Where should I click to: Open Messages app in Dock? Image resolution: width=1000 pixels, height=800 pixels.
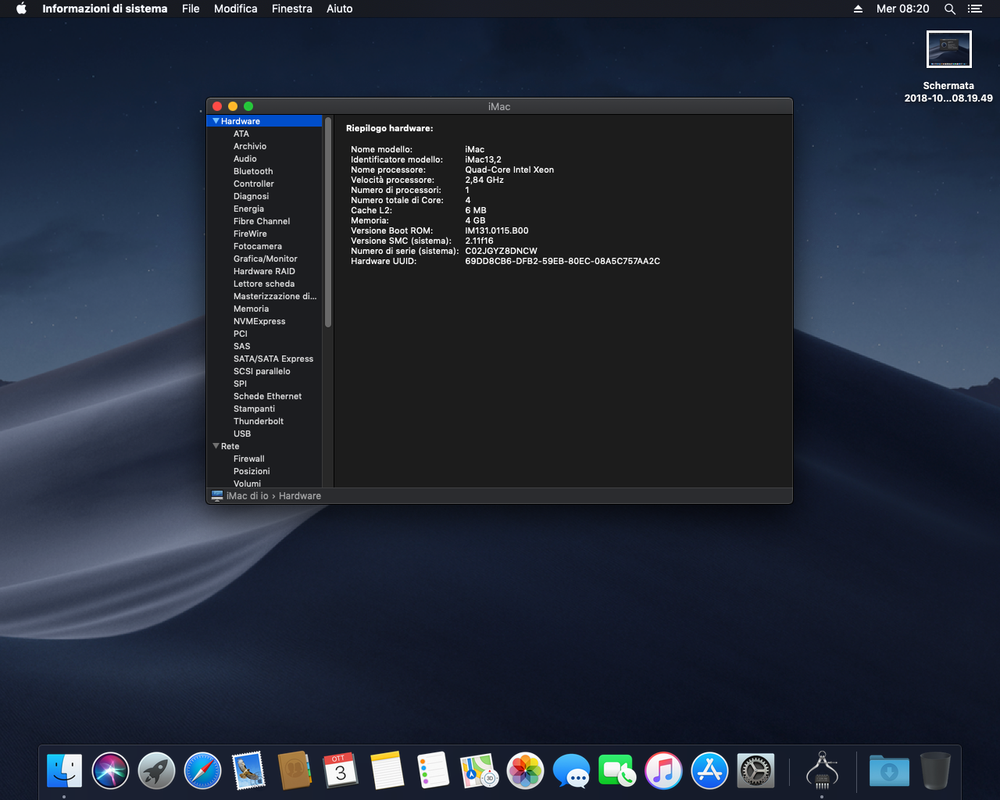[571, 771]
